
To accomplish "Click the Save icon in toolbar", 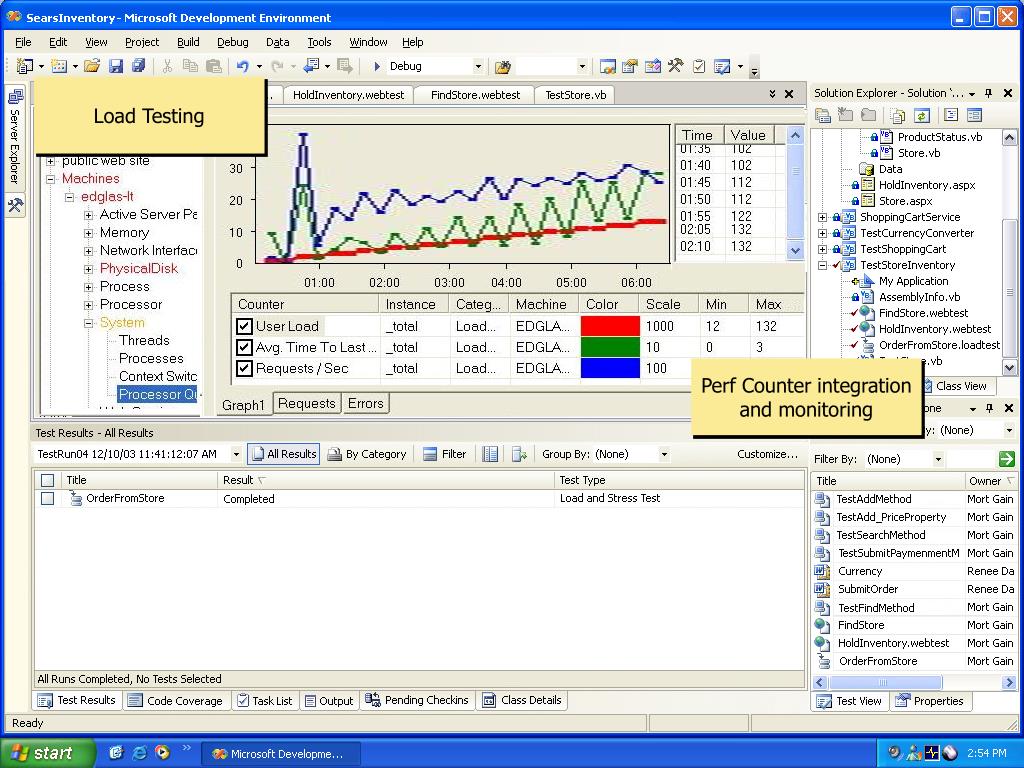I will (x=116, y=66).
